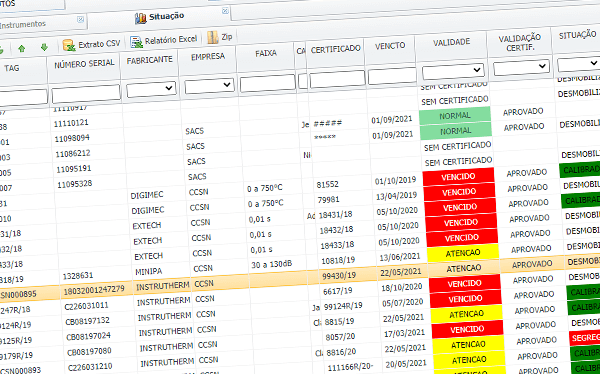Open the SITUAÇÃO filter dropdown
Viewport: 600px width, 374px height.
(x=578, y=64)
